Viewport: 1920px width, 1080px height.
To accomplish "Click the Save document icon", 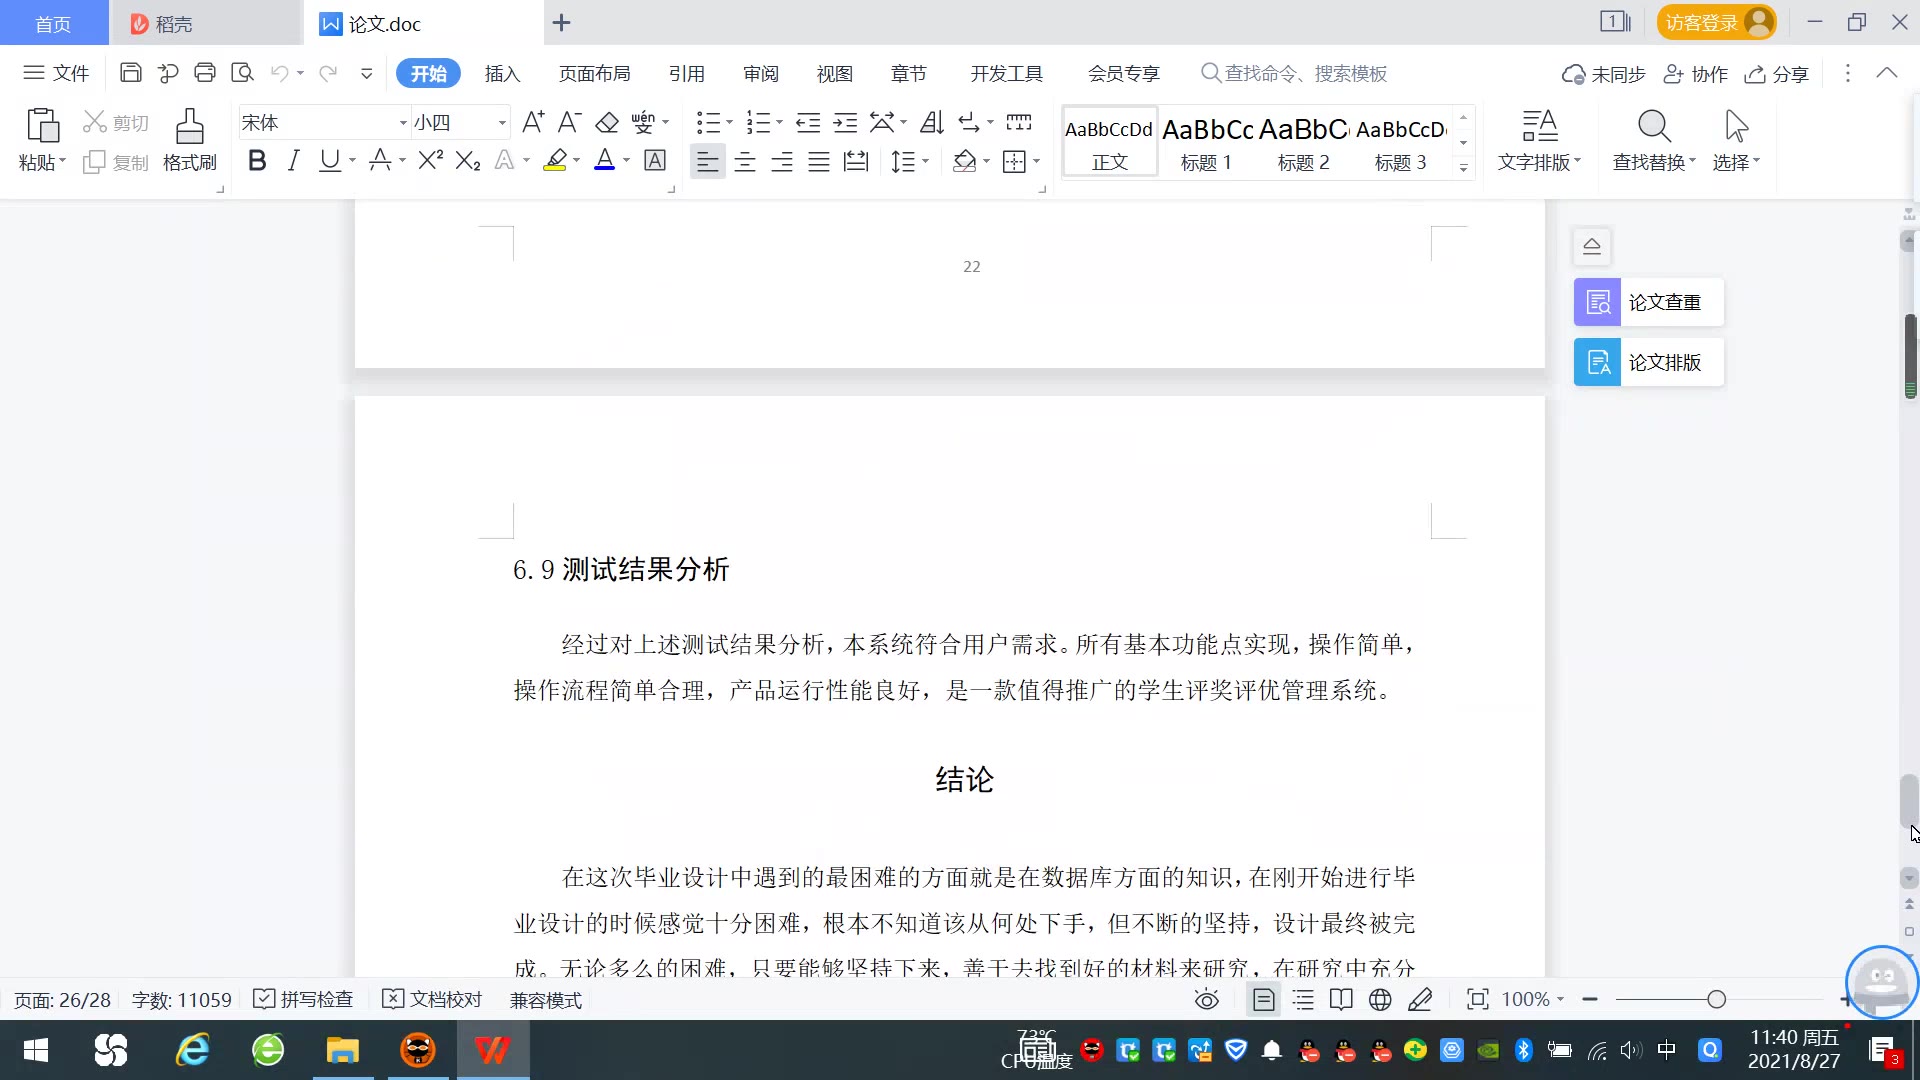I will tap(130, 73).
